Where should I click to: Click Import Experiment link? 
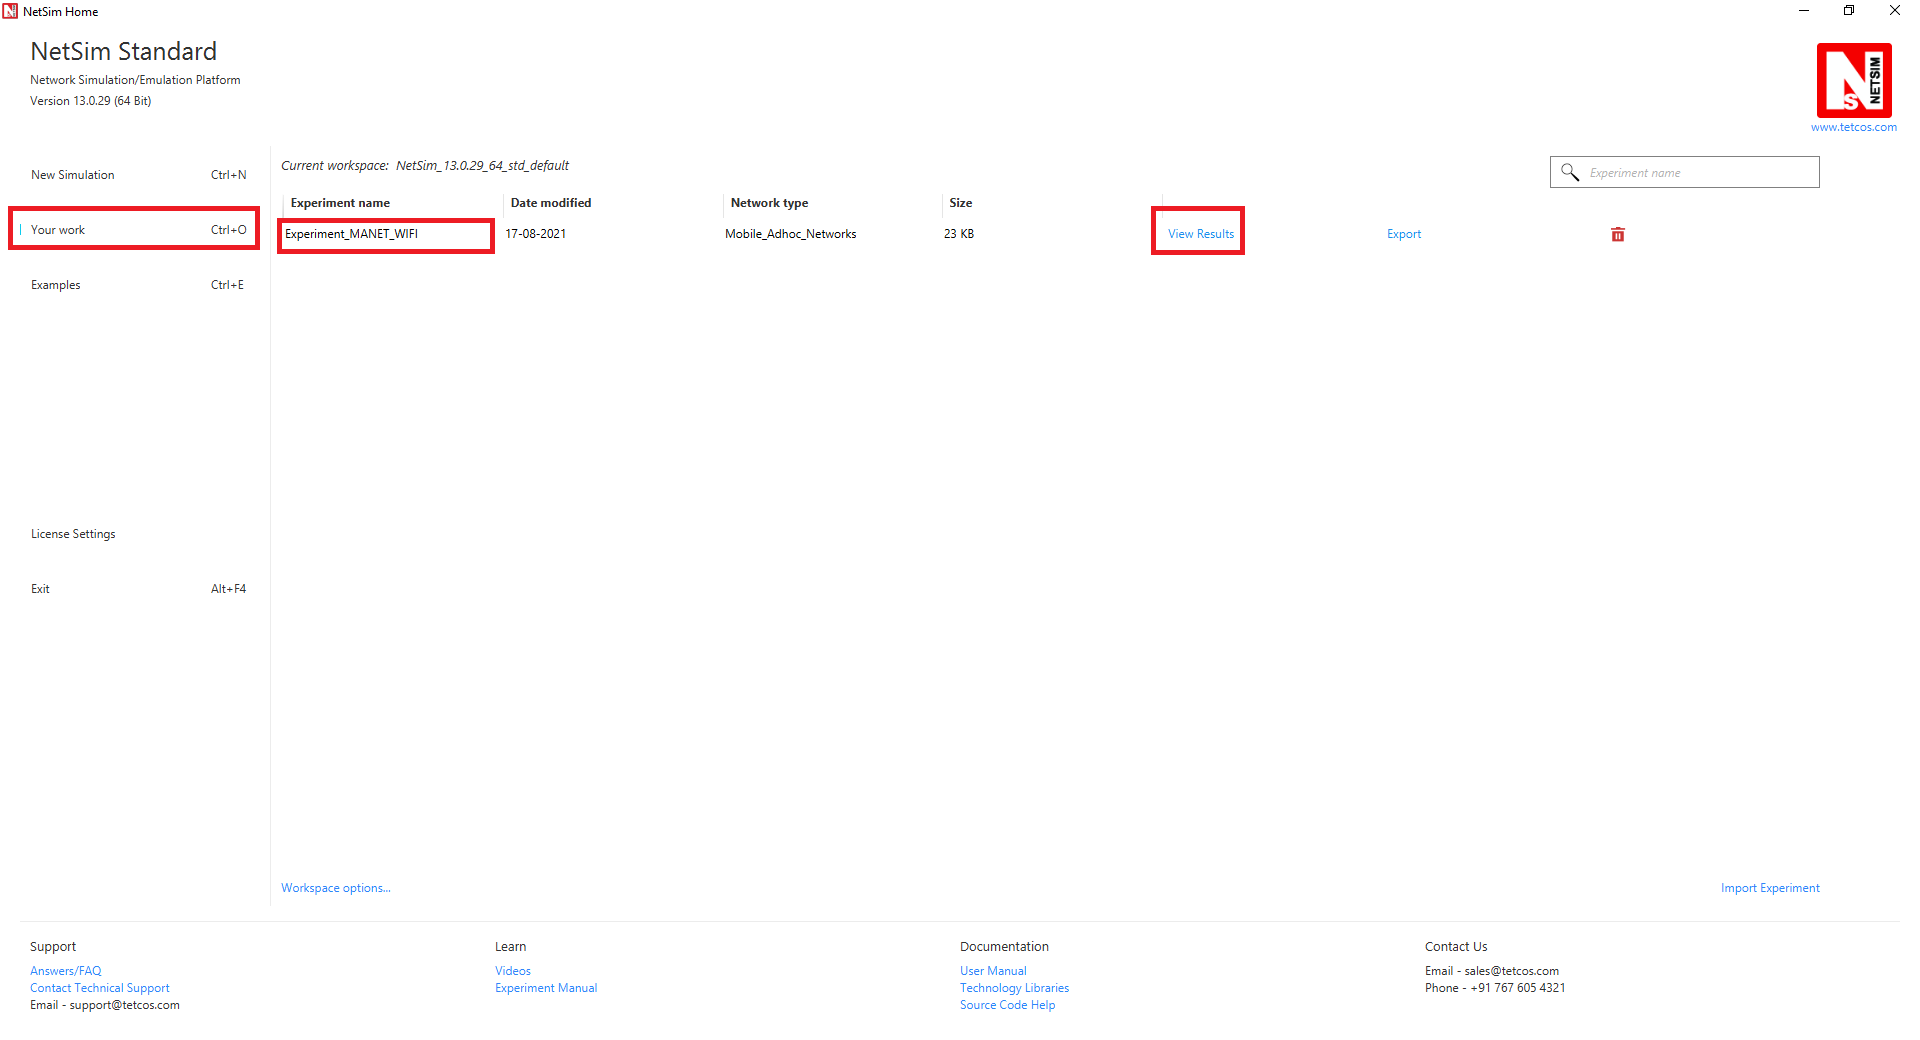click(x=1769, y=888)
